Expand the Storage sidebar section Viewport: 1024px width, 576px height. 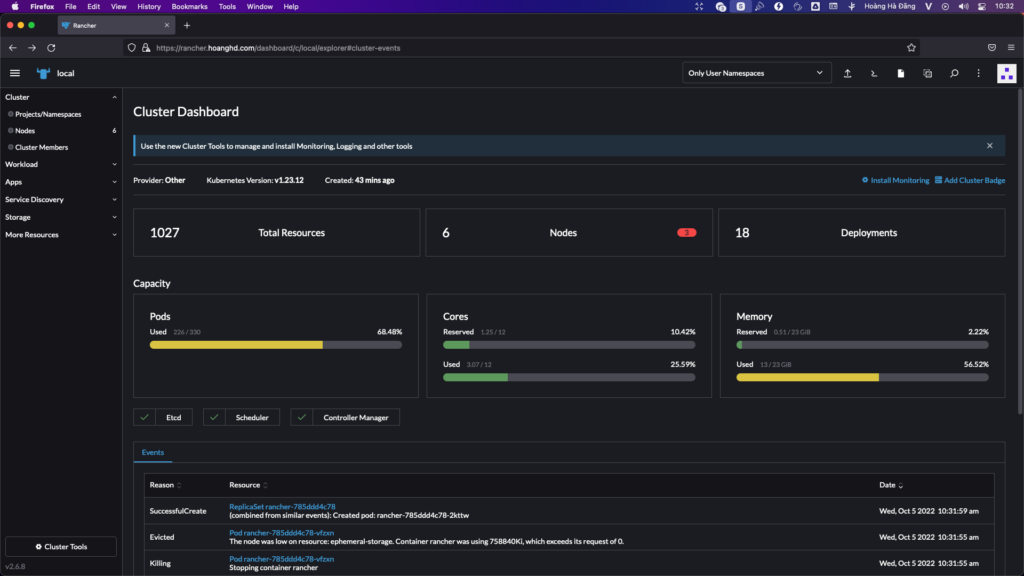(x=114, y=217)
